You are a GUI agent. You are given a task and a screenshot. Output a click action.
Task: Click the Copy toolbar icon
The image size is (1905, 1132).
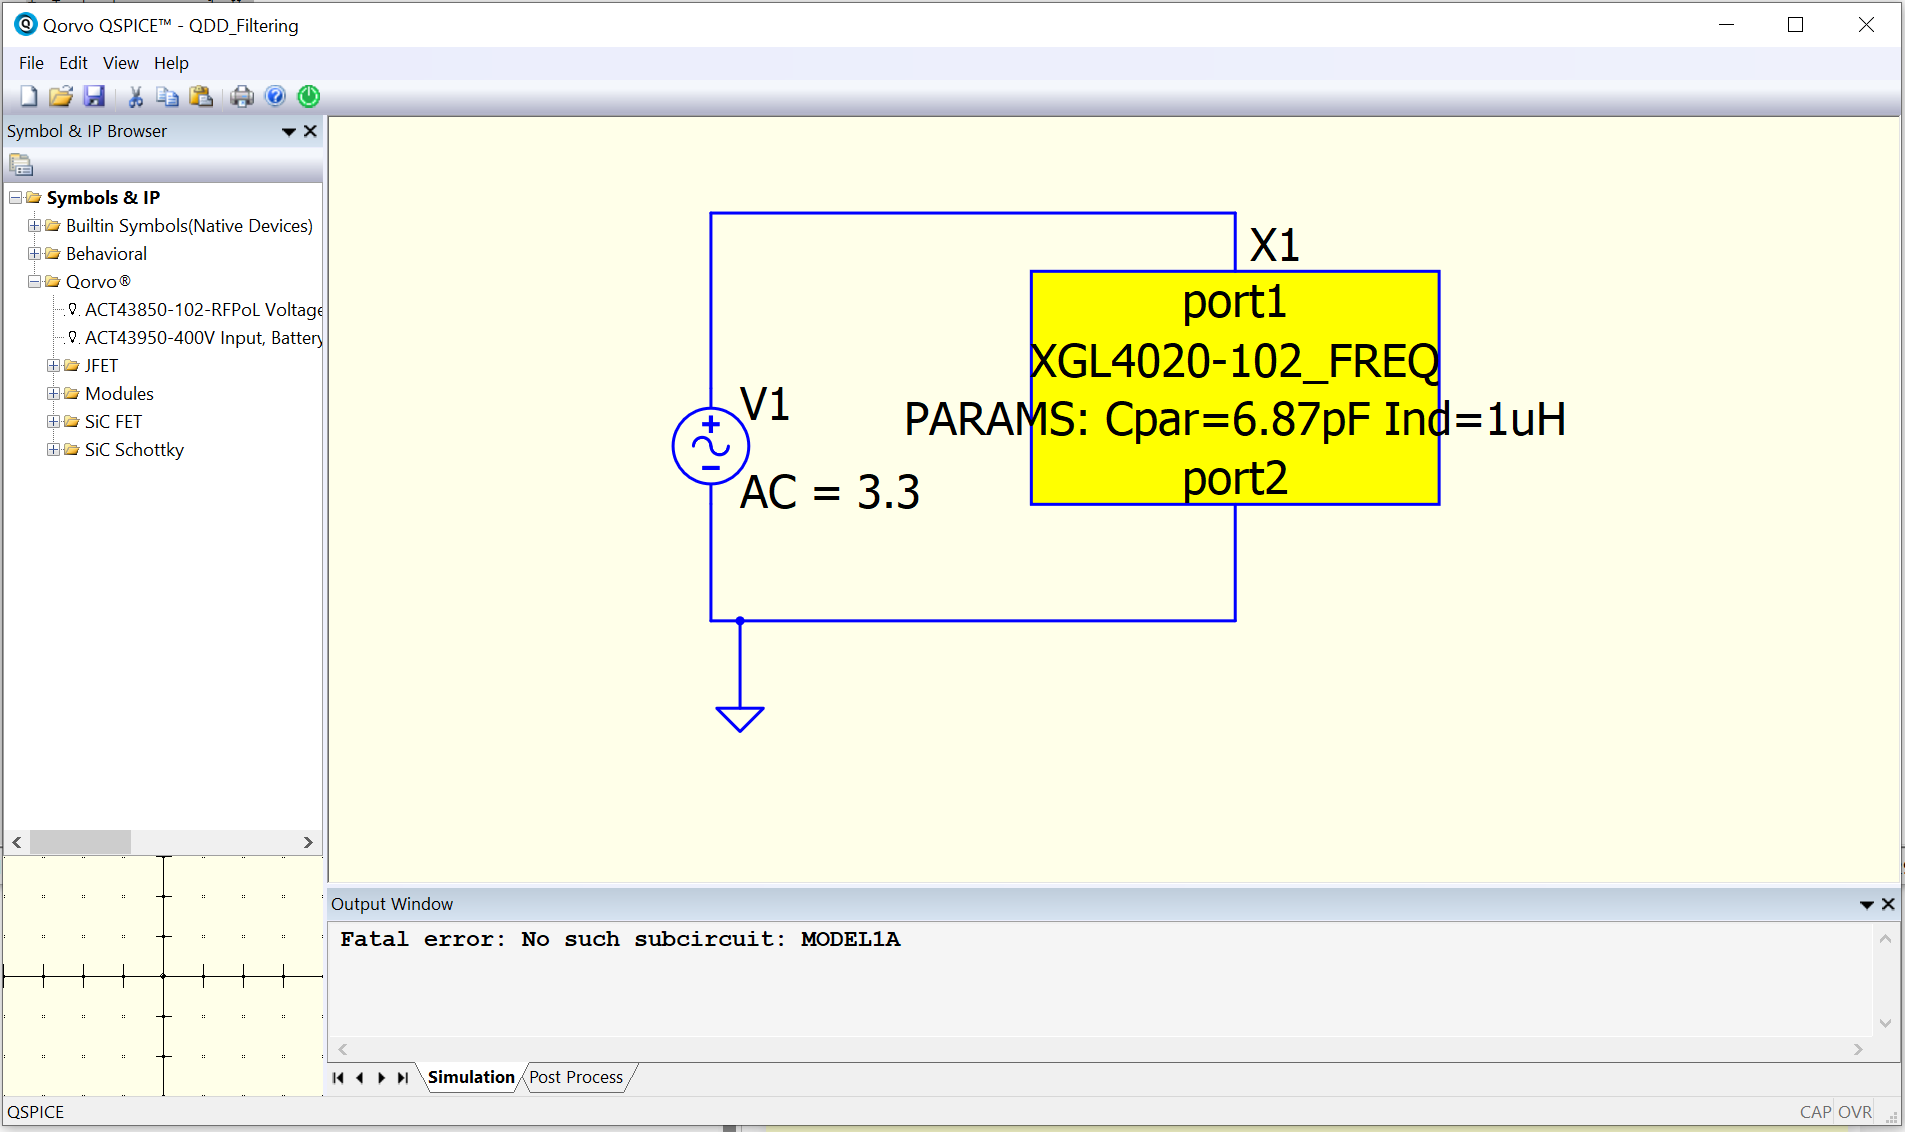pos(168,96)
